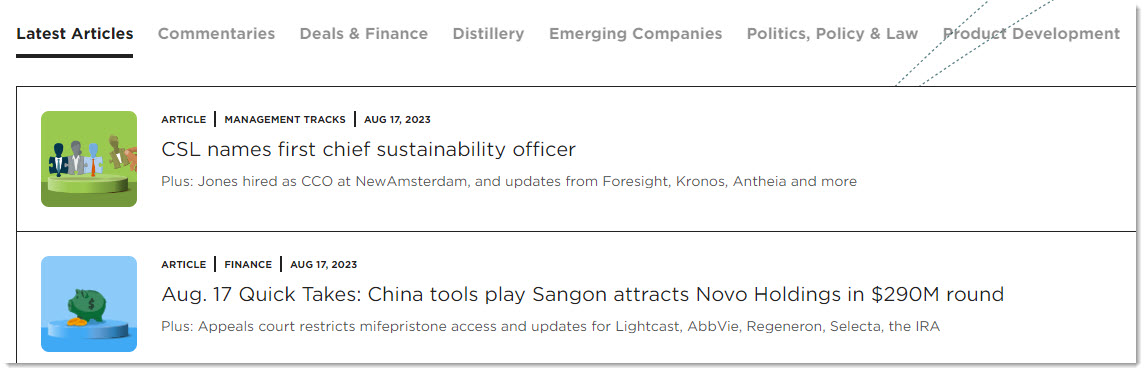Click the dotted decorative lines in header
1146x373 pixels.
972,42
